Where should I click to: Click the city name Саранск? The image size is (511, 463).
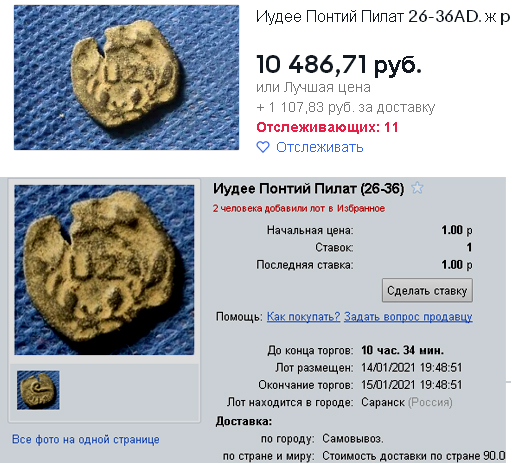click(383, 402)
